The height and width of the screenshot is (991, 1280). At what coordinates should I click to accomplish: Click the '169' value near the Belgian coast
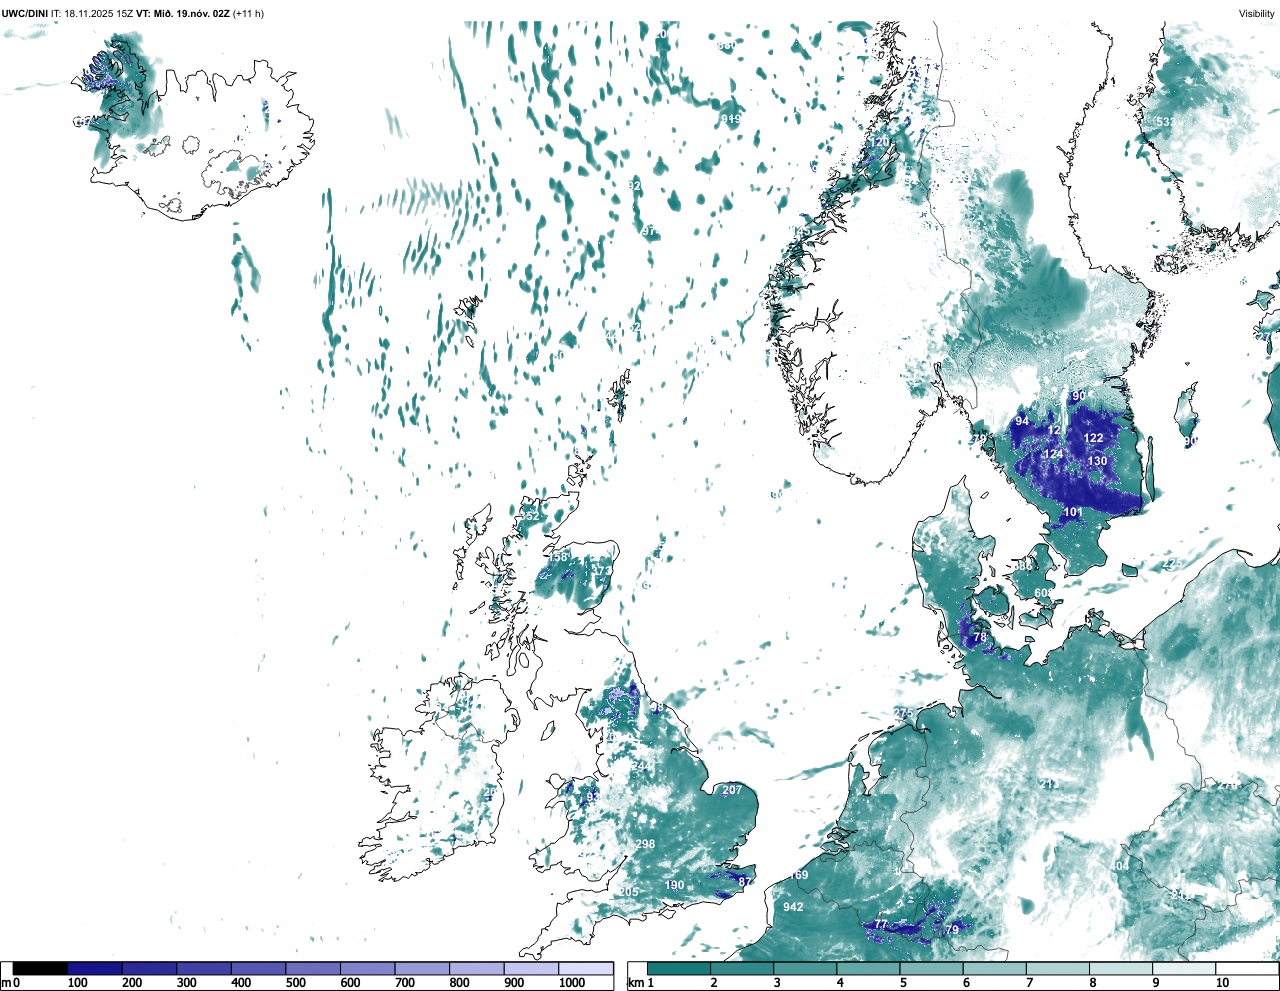pyautogui.click(x=799, y=875)
